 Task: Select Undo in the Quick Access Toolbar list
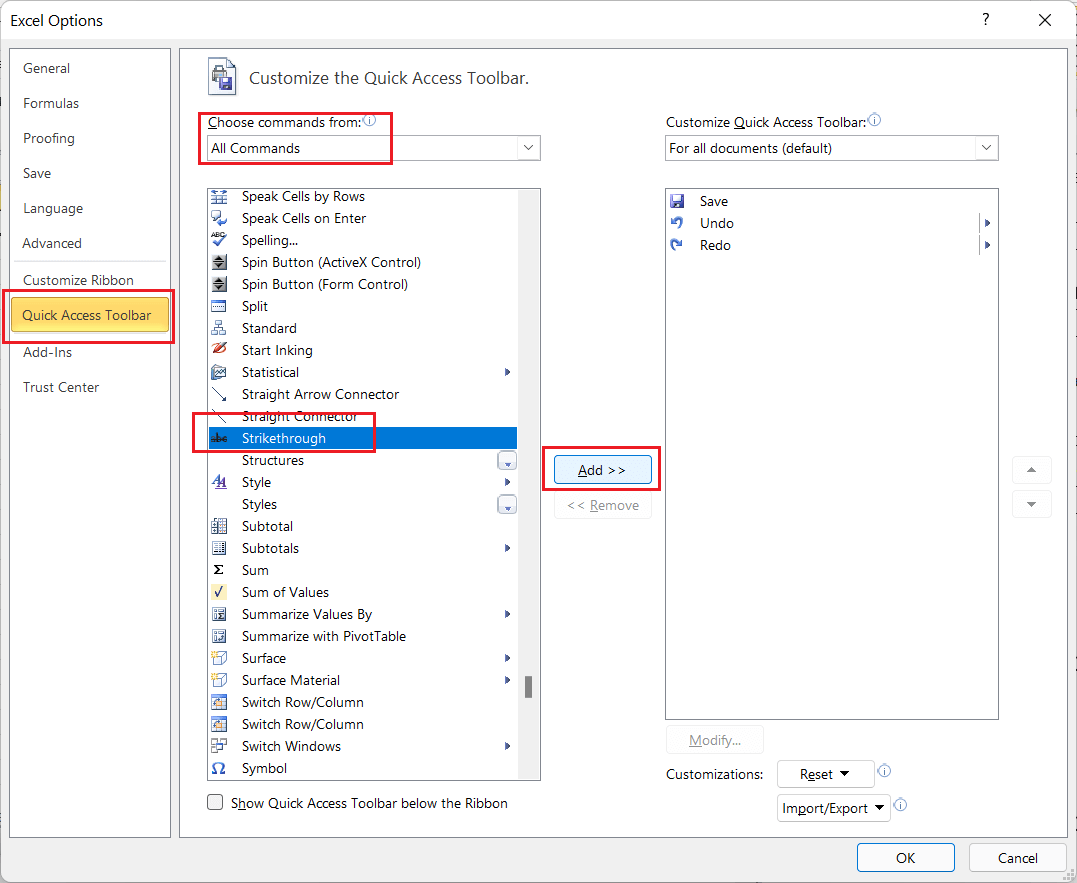pyautogui.click(x=716, y=223)
